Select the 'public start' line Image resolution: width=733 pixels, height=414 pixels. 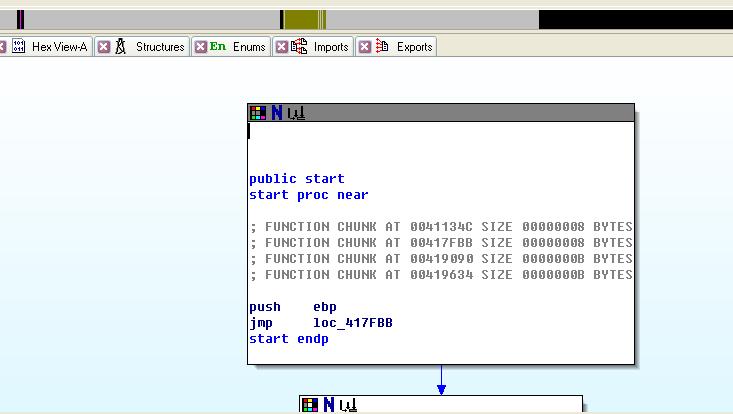coord(297,179)
